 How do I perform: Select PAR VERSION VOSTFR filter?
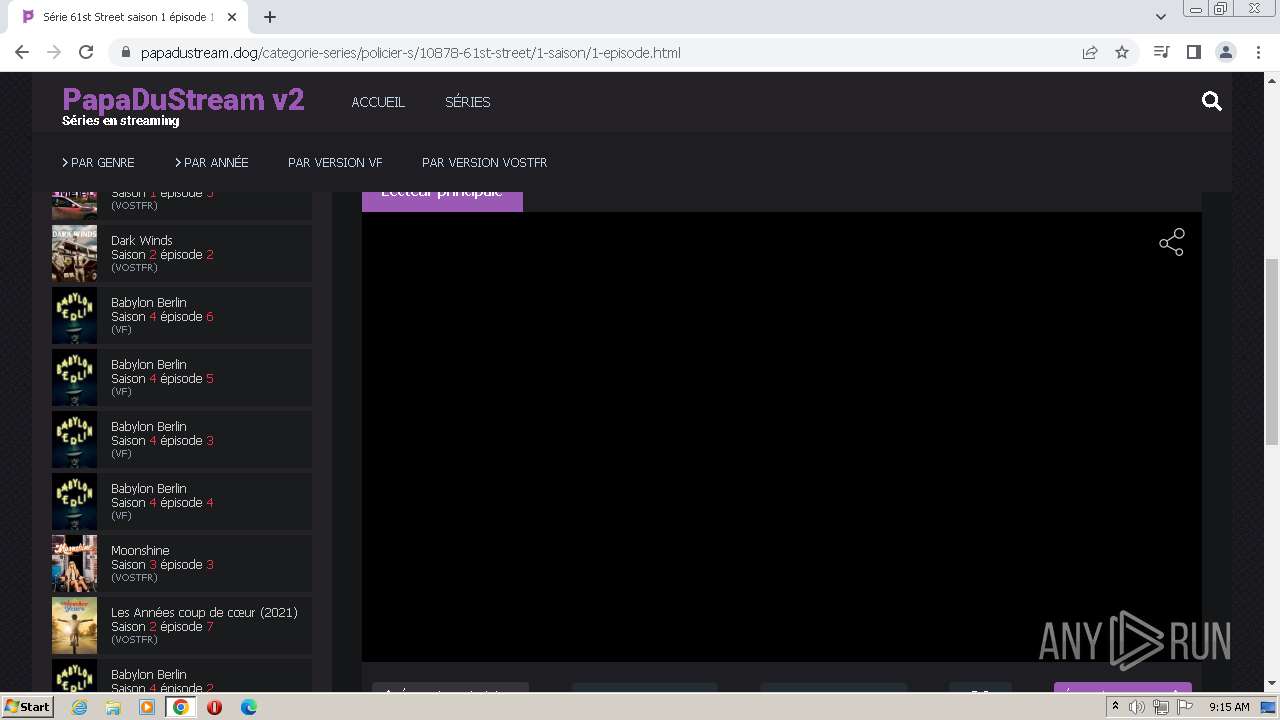(x=484, y=162)
